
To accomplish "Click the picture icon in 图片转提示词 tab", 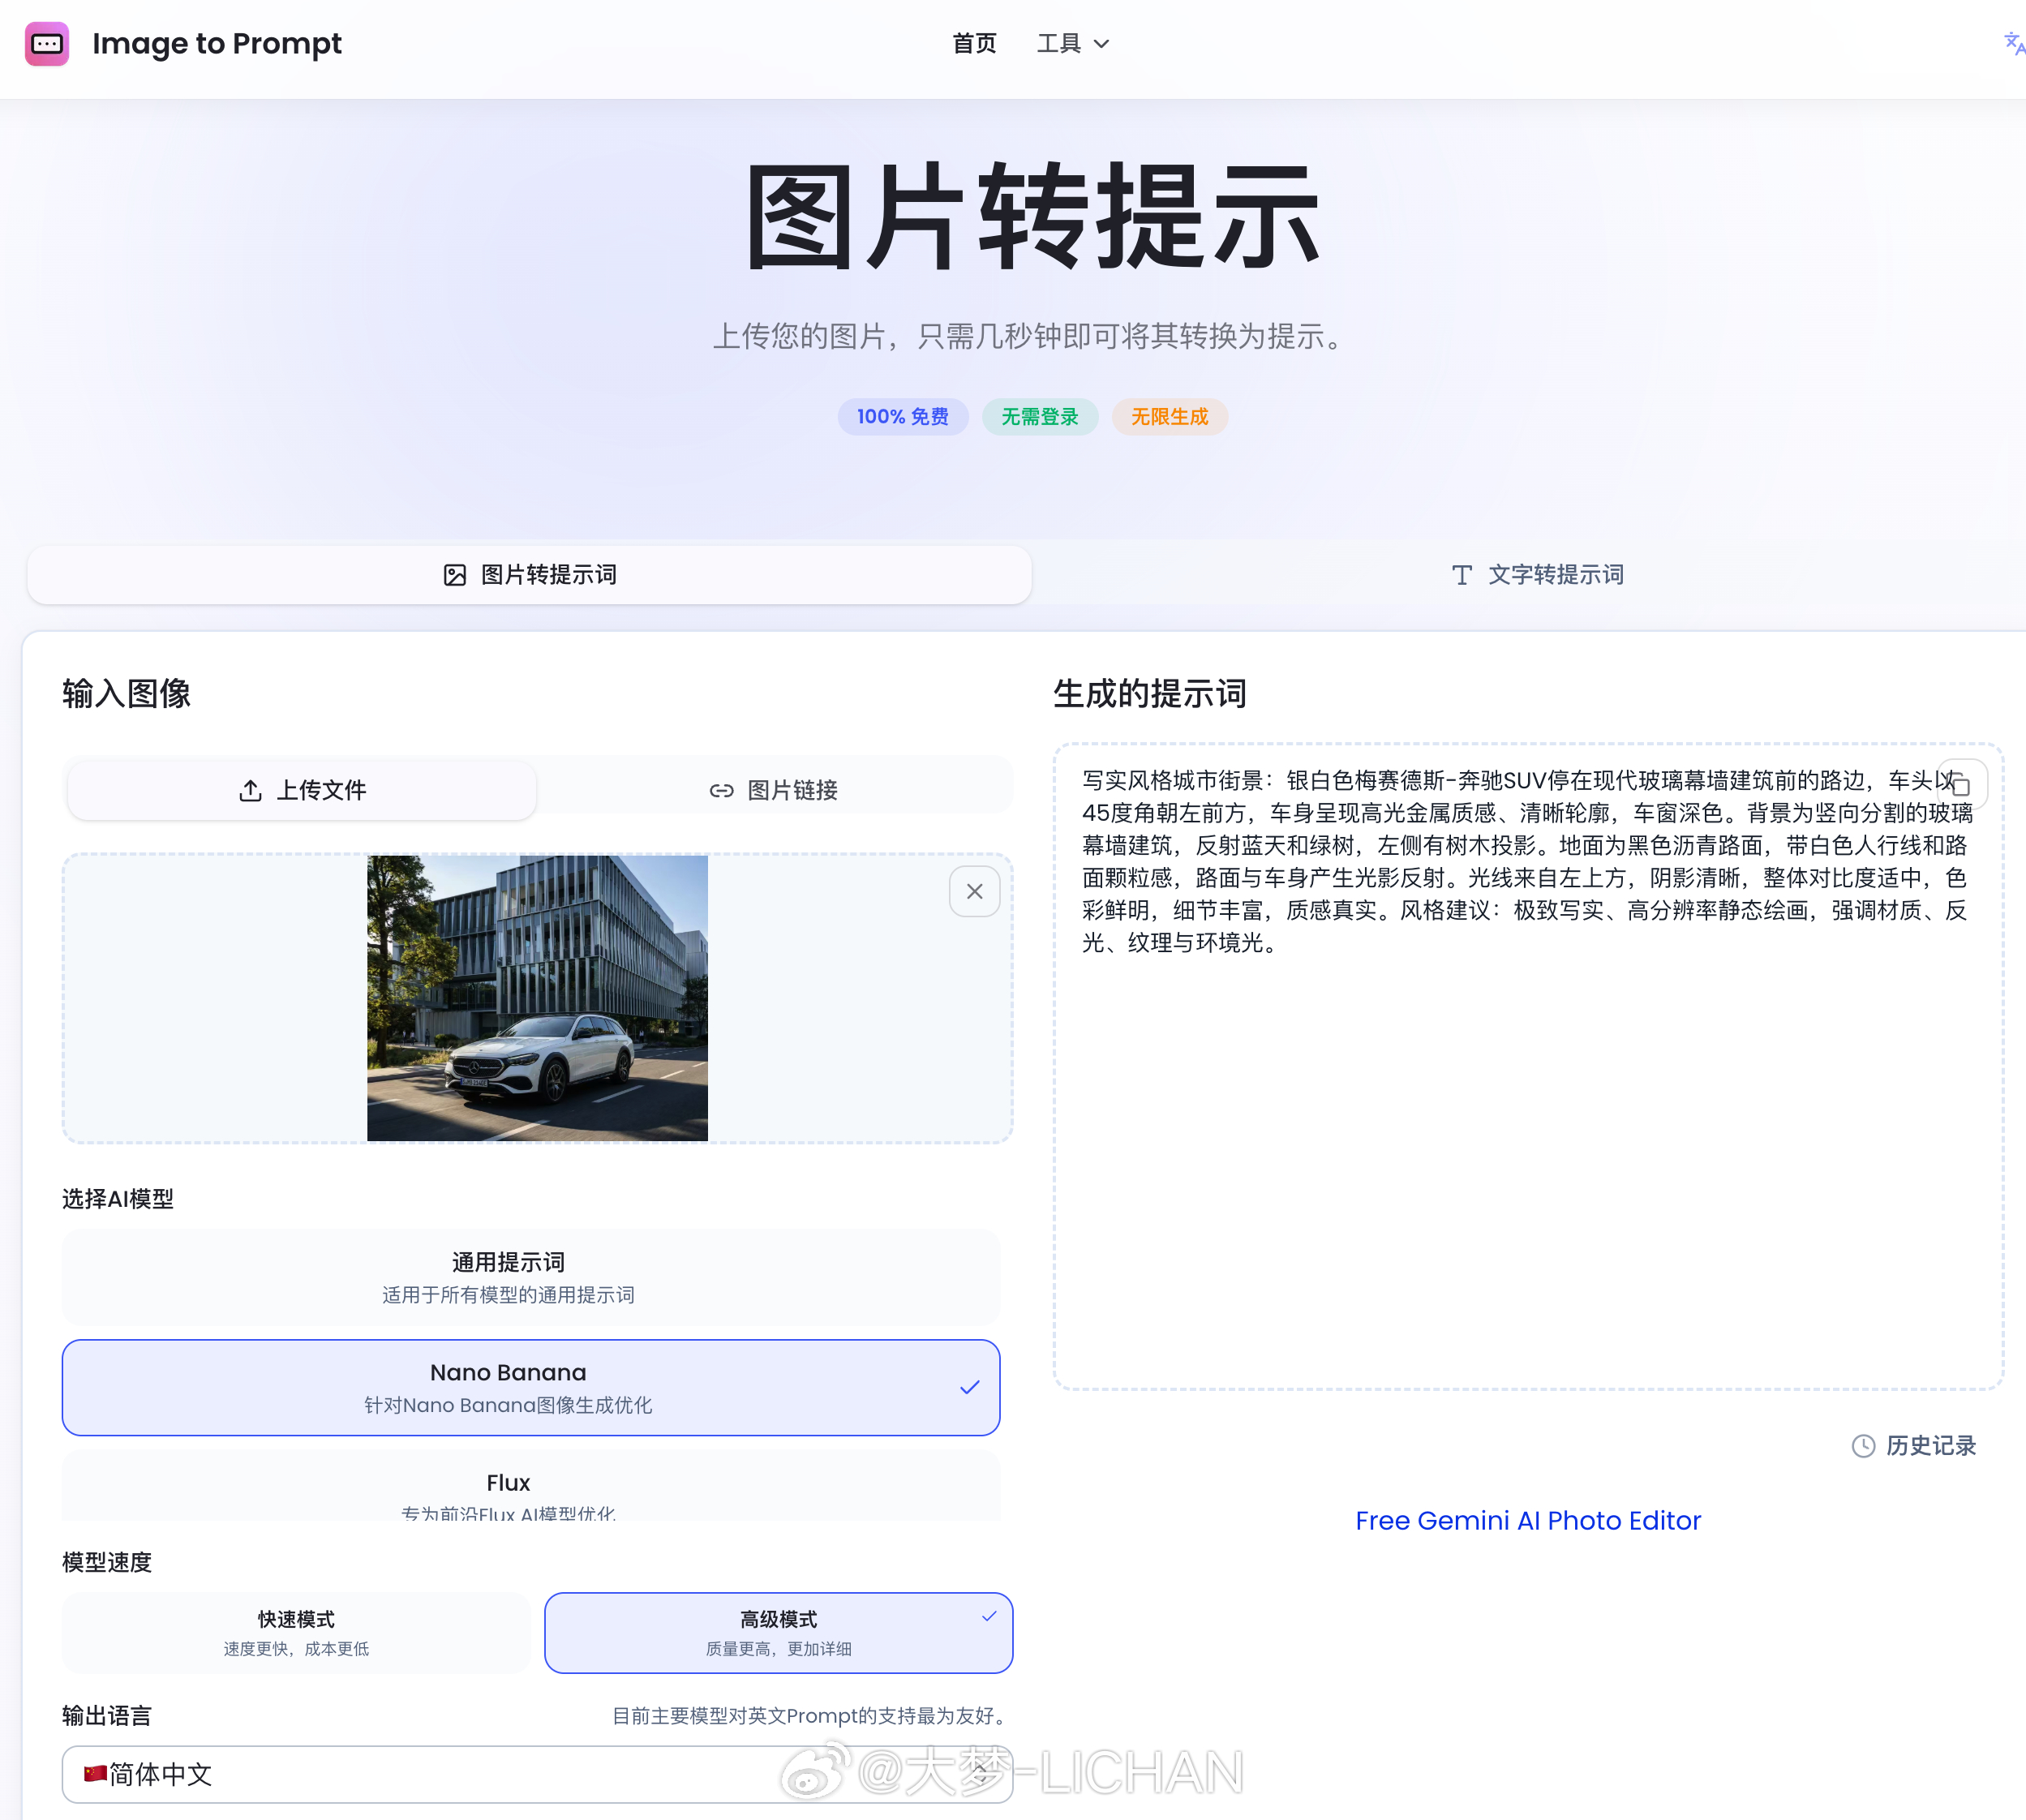I will pos(454,575).
